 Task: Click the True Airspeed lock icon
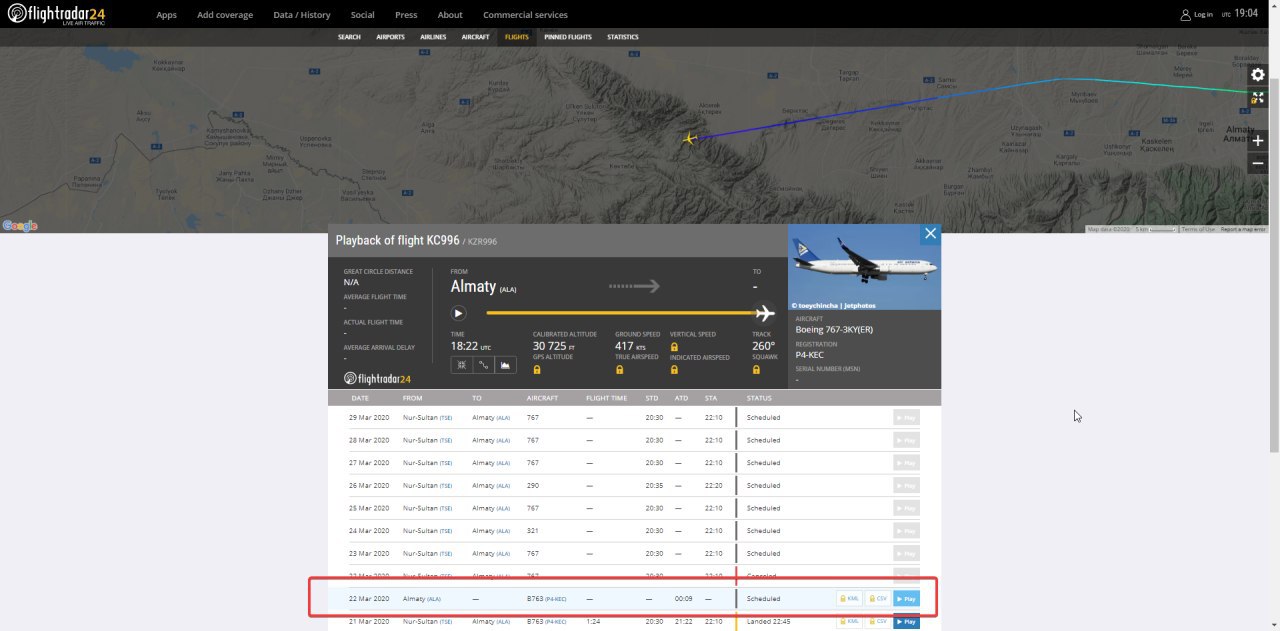tap(619, 369)
